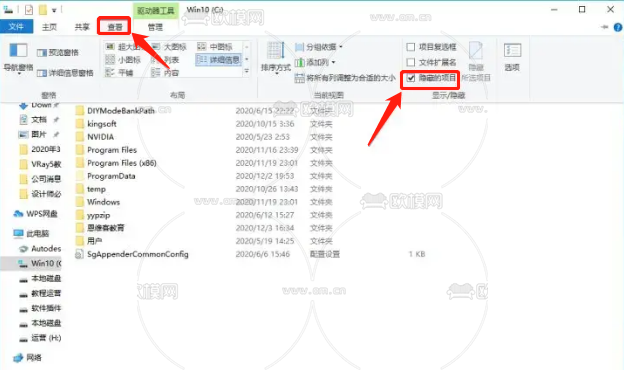The height and width of the screenshot is (370, 624).
Task: Click the 用户 folder icon
Action: [80, 241]
